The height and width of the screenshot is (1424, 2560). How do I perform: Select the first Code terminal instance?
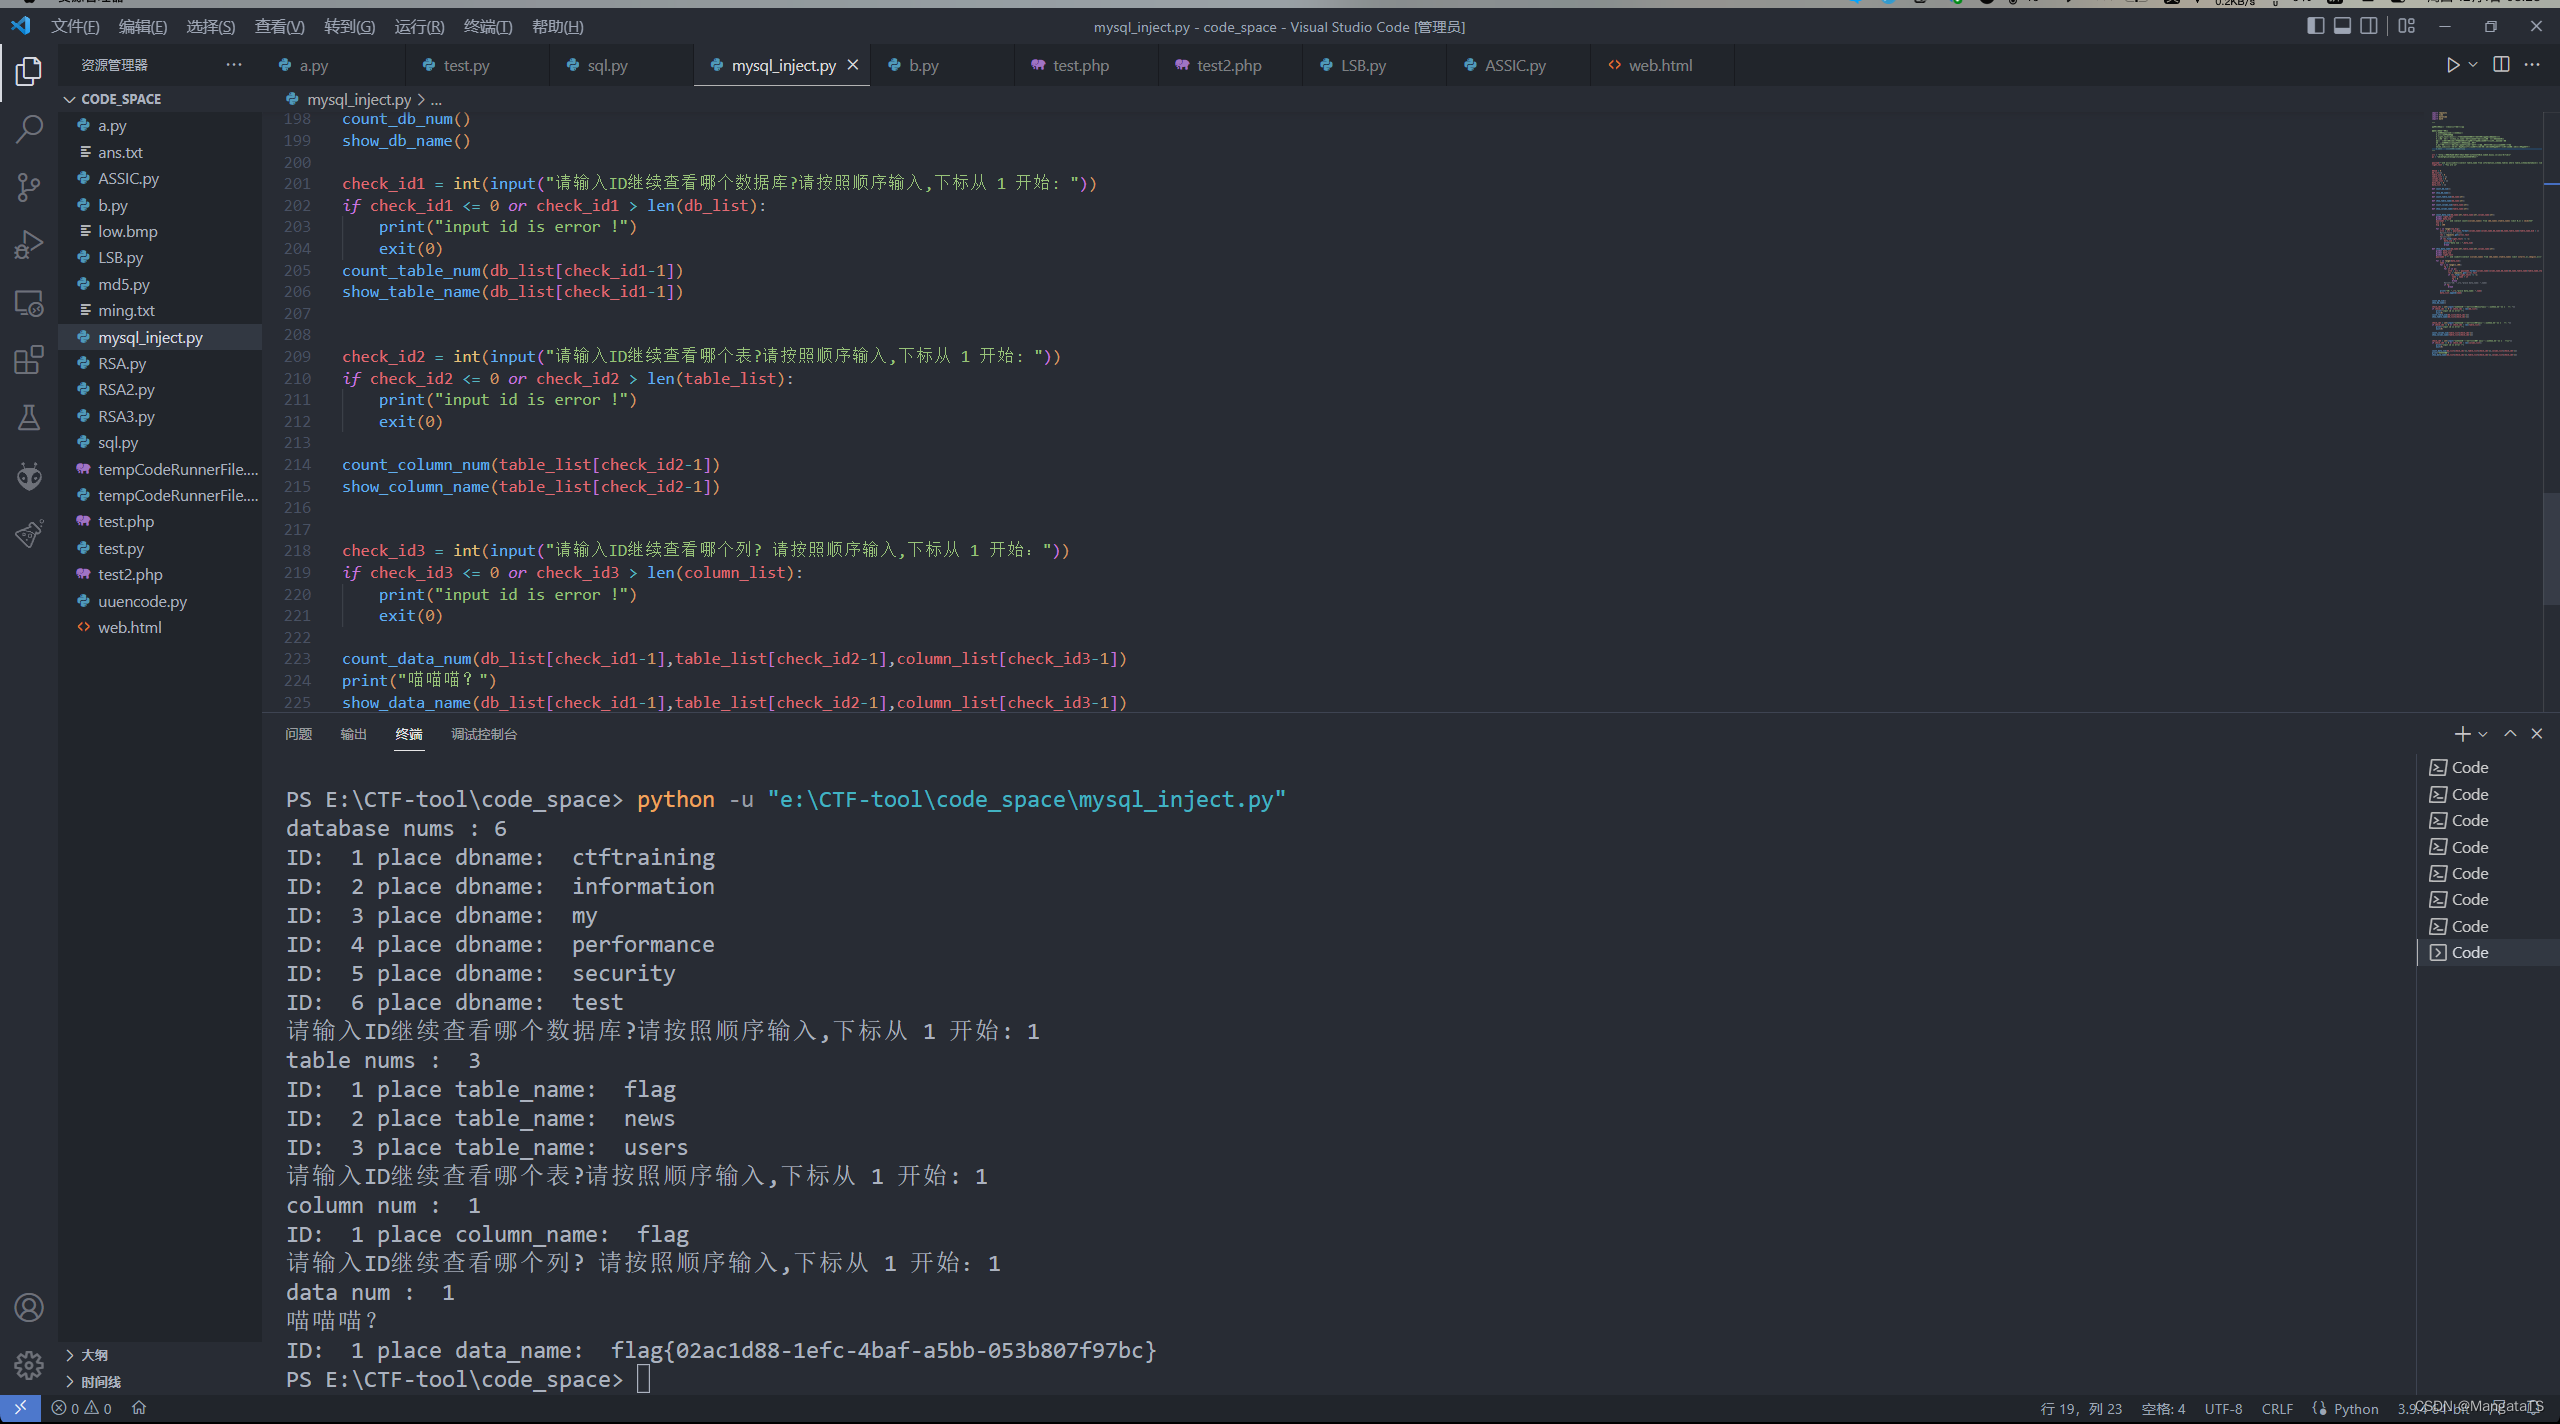(x=2488, y=767)
